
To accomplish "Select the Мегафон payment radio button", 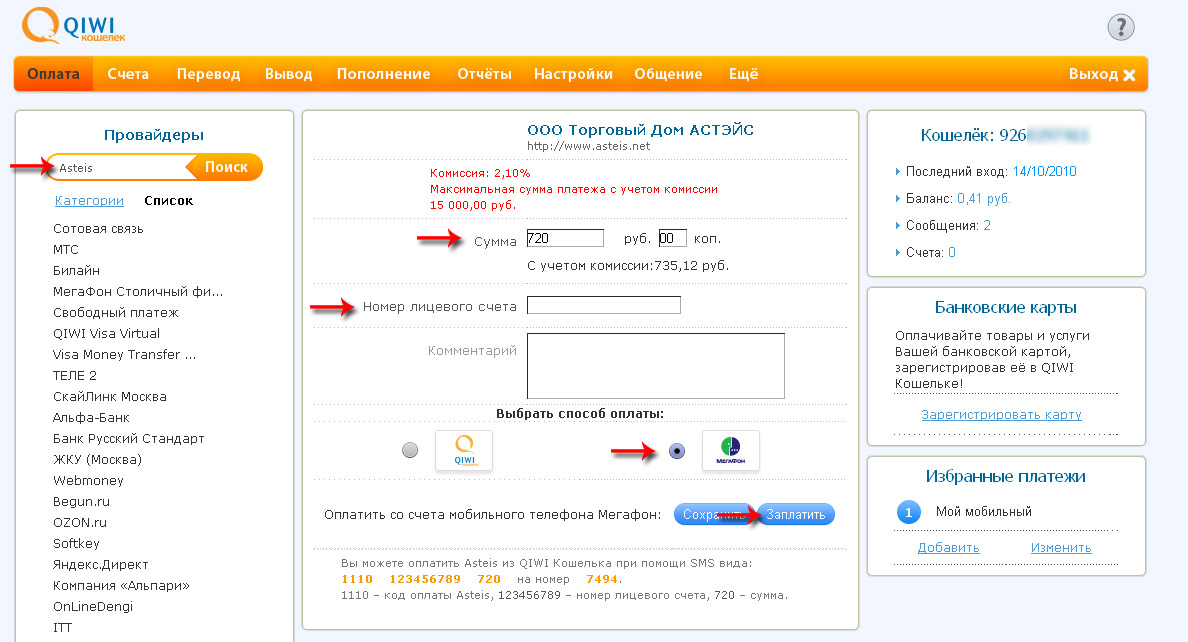I will pyautogui.click(x=677, y=451).
